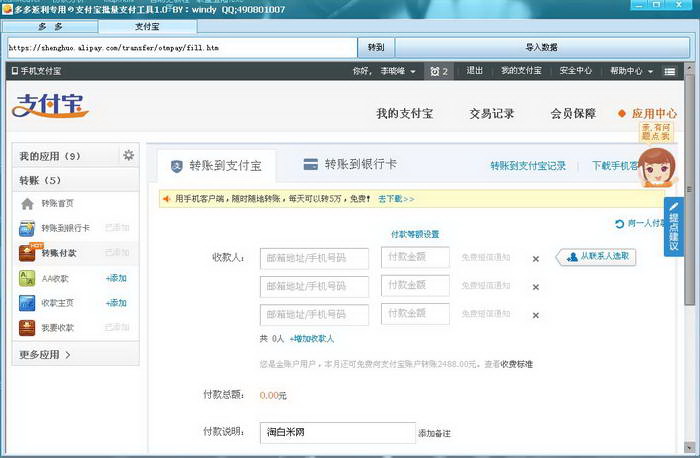Click the URL address field

point(182,48)
